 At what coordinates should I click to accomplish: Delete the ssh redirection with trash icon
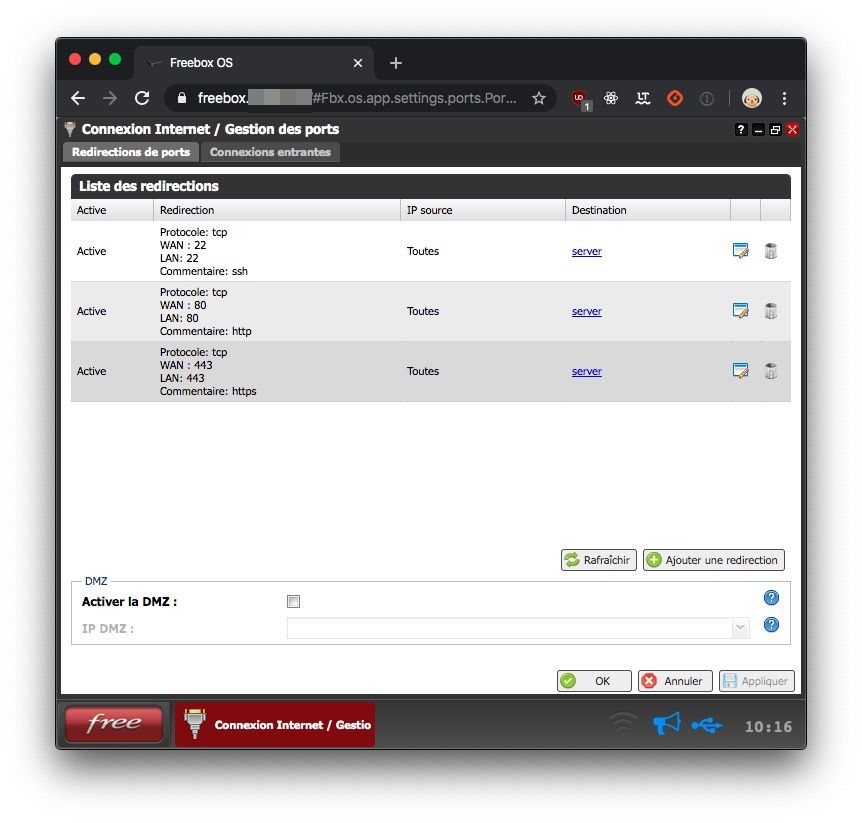(770, 252)
